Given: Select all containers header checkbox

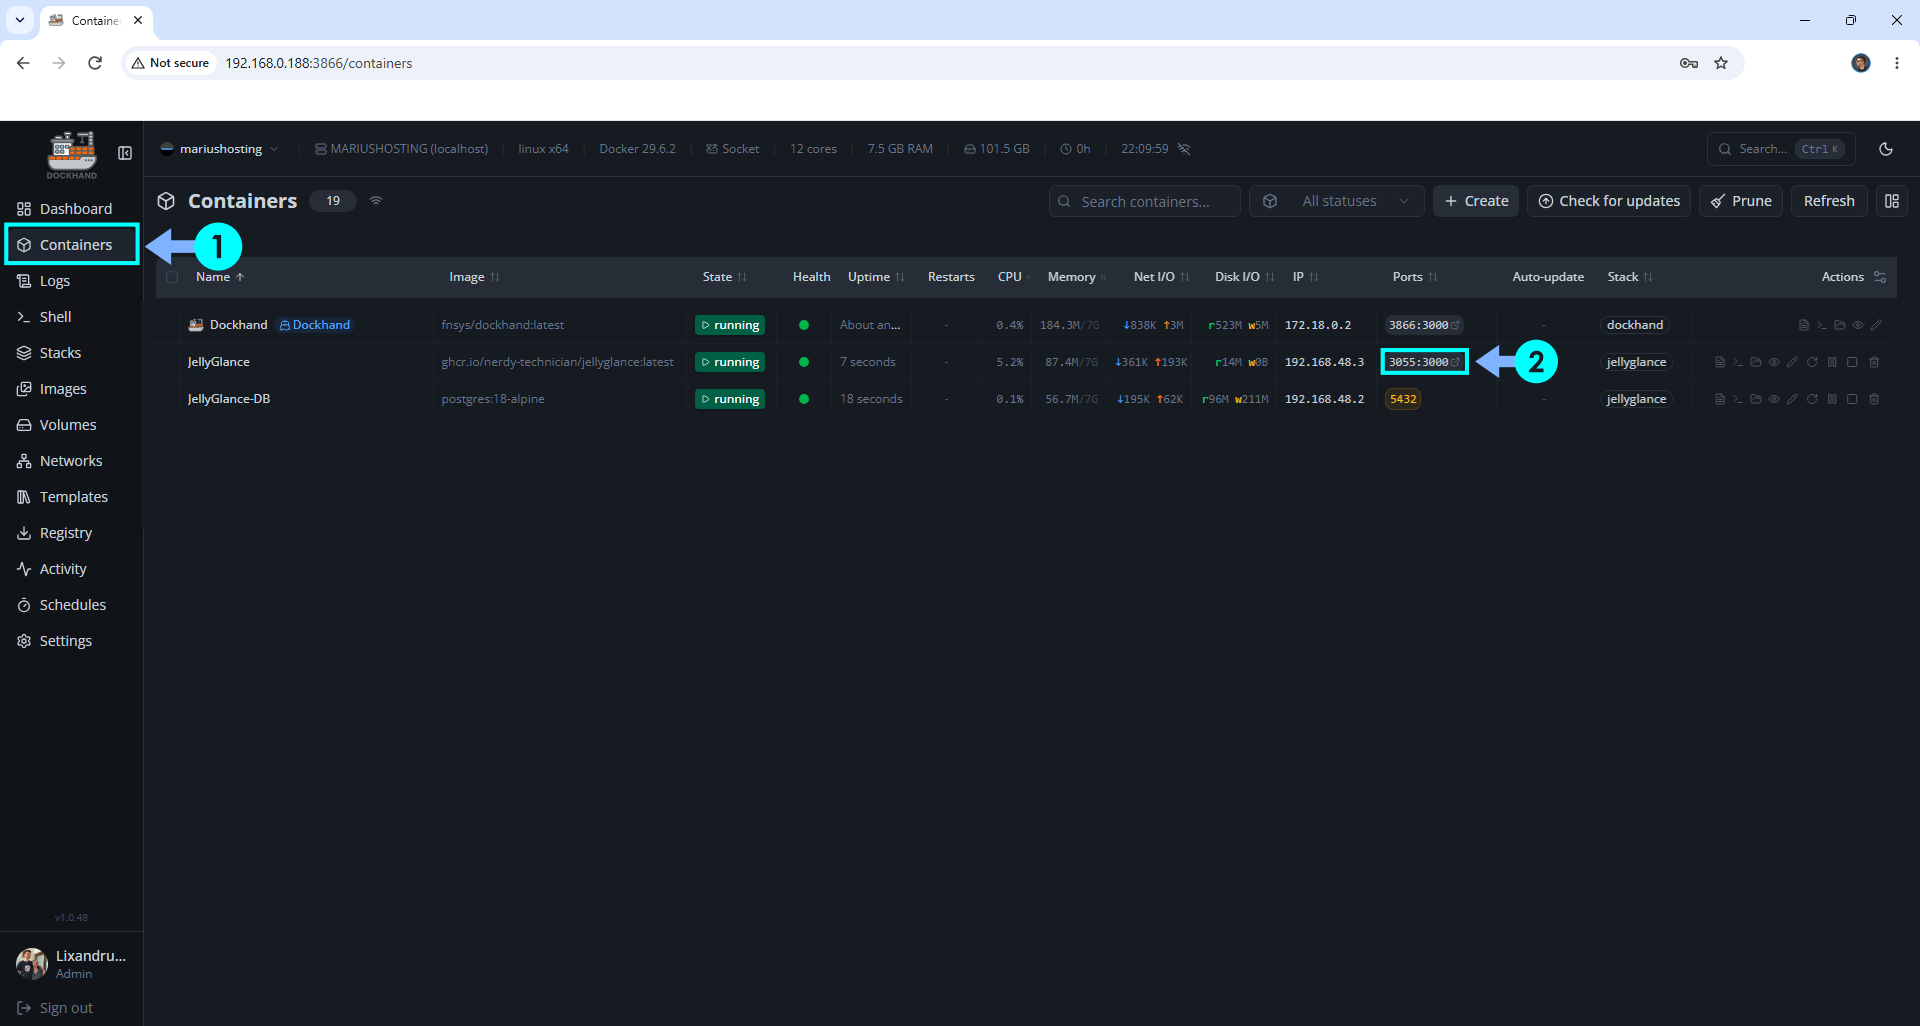Looking at the screenshot, I should tap(172, 277).
